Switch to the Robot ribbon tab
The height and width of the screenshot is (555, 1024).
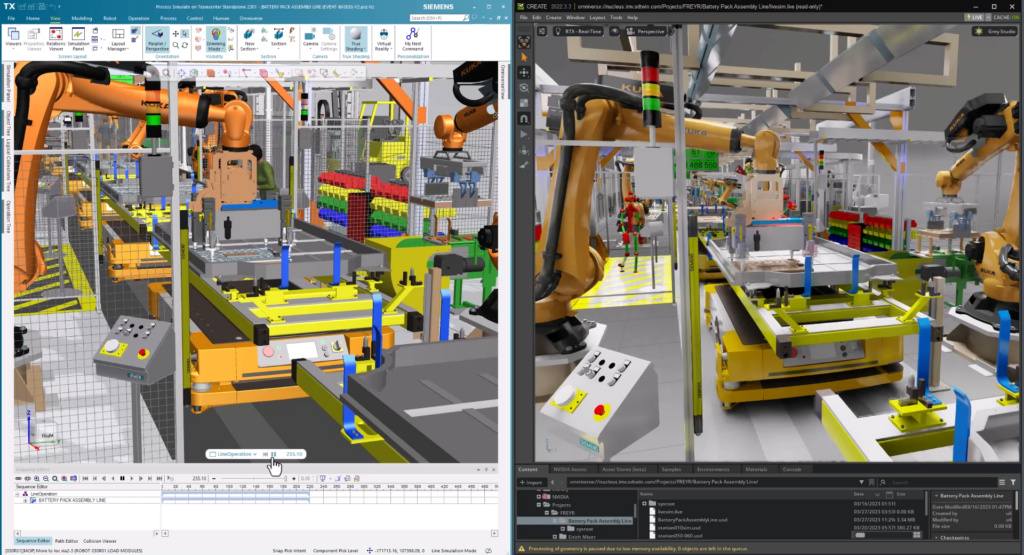click(108, 18)
